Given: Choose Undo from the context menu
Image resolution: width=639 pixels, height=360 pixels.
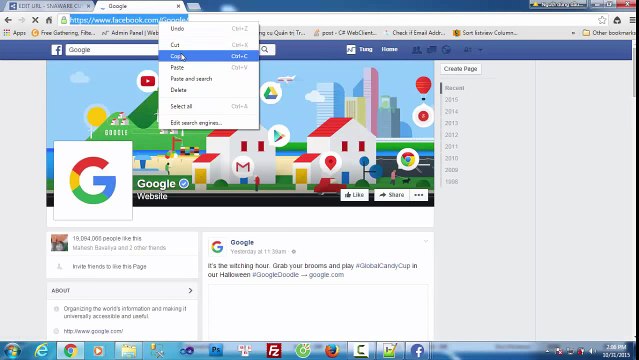Looking at the screenshot, I should click(x=209, y=29).
